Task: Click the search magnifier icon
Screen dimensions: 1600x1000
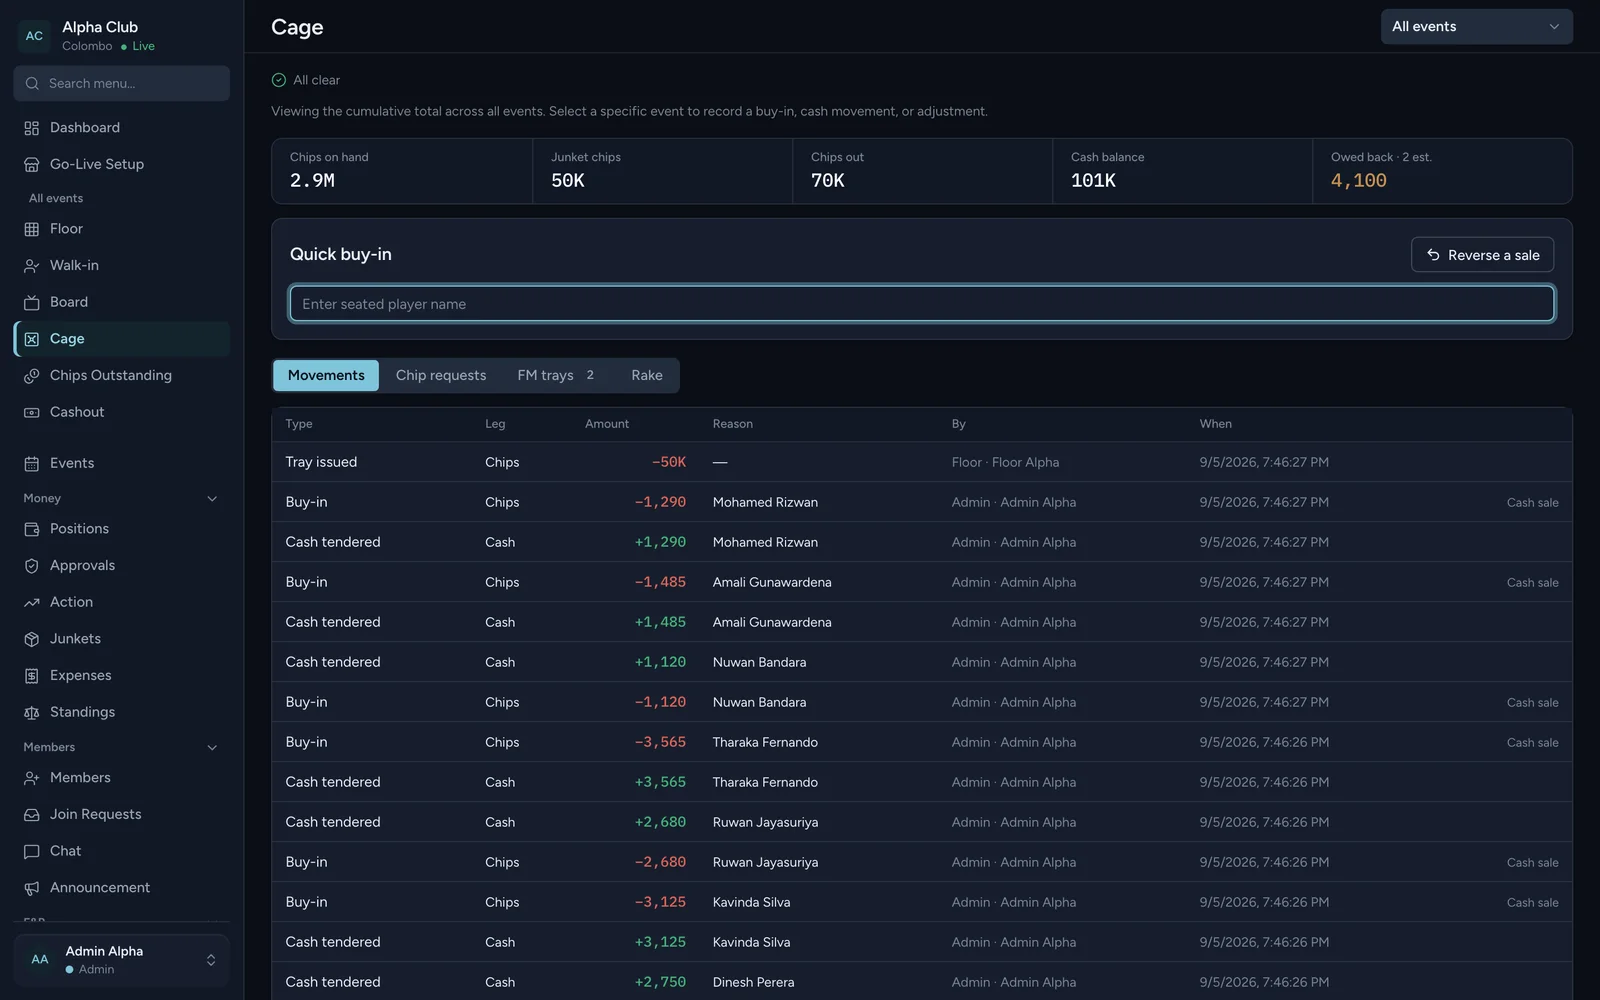Action: point(32,84)
